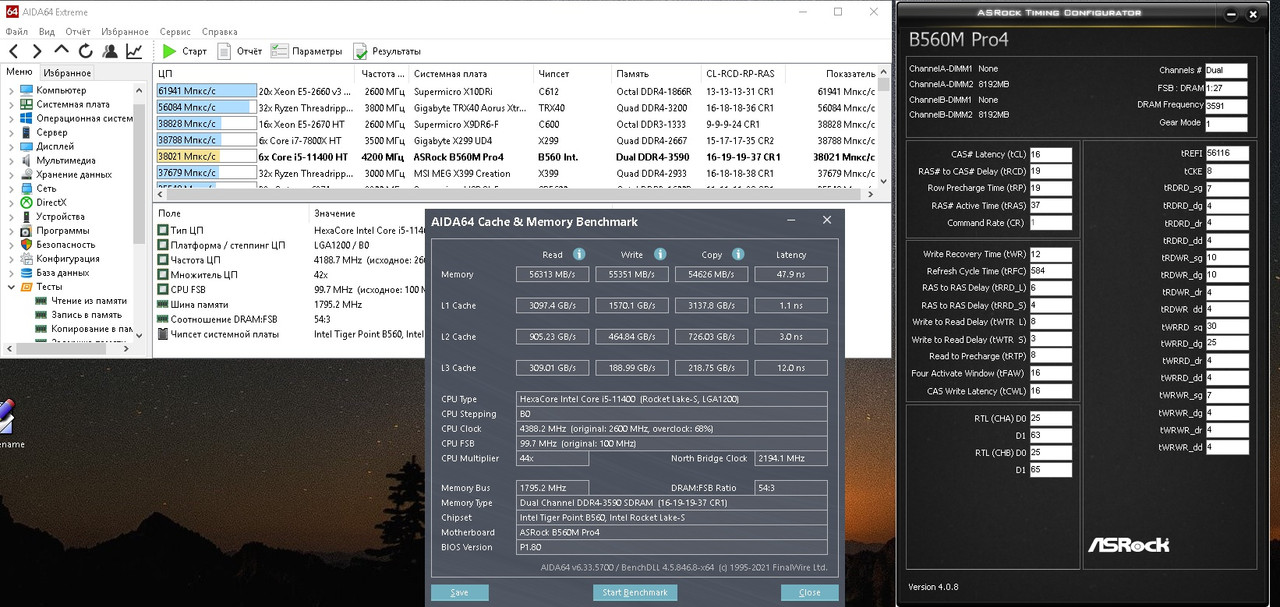The height and width of the screenshot is (607, 1280).
Task: Expand the Хранение данных tree node
Action: point(11,174)
